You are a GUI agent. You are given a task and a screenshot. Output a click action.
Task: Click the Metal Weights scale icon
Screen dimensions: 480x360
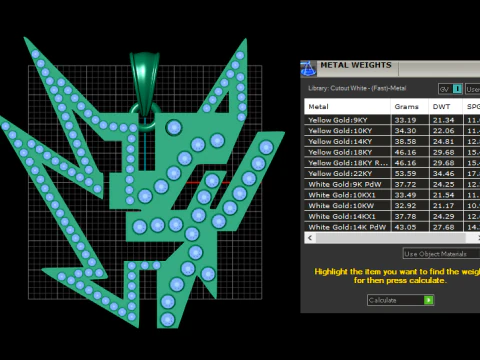pos(308,68)
